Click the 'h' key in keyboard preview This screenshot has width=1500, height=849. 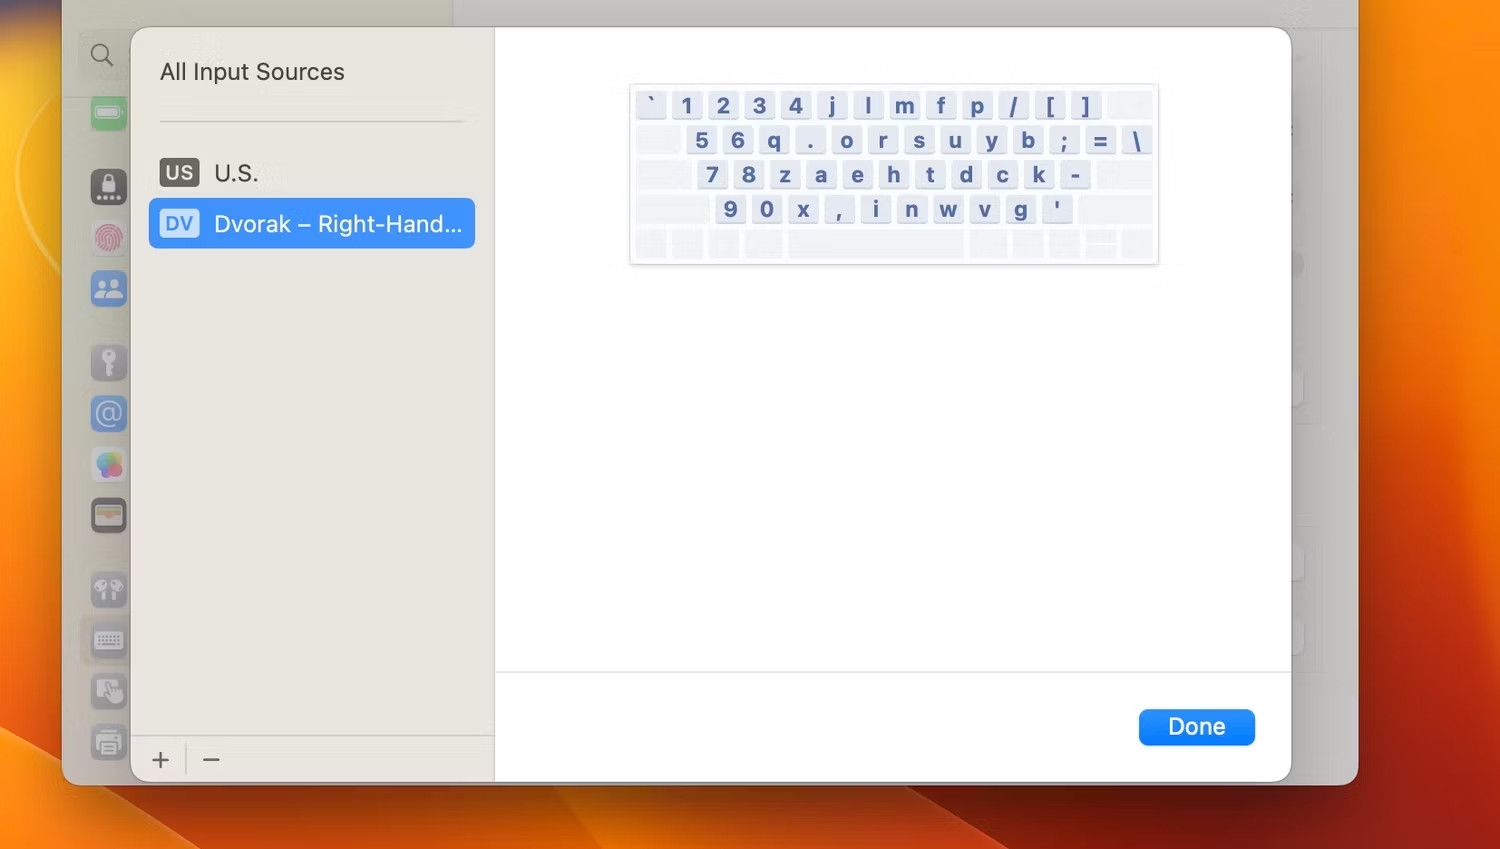(894, 175)
